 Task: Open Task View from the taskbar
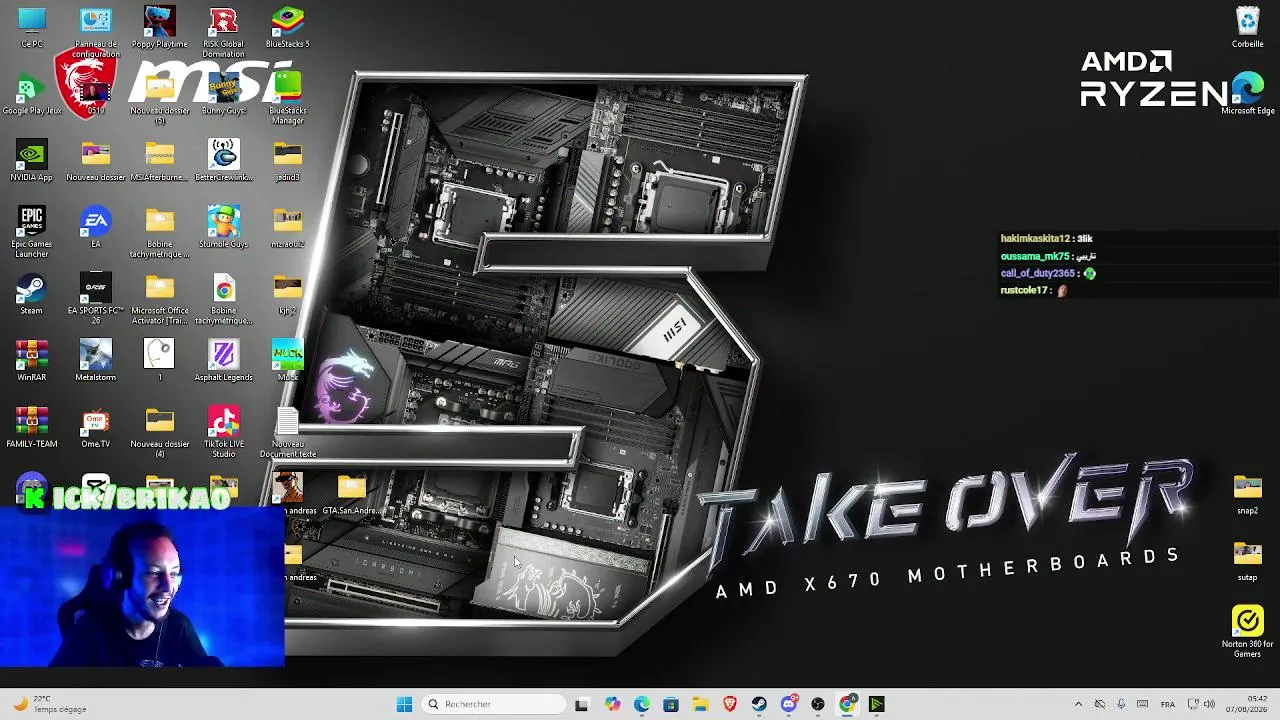pos(582,704)
